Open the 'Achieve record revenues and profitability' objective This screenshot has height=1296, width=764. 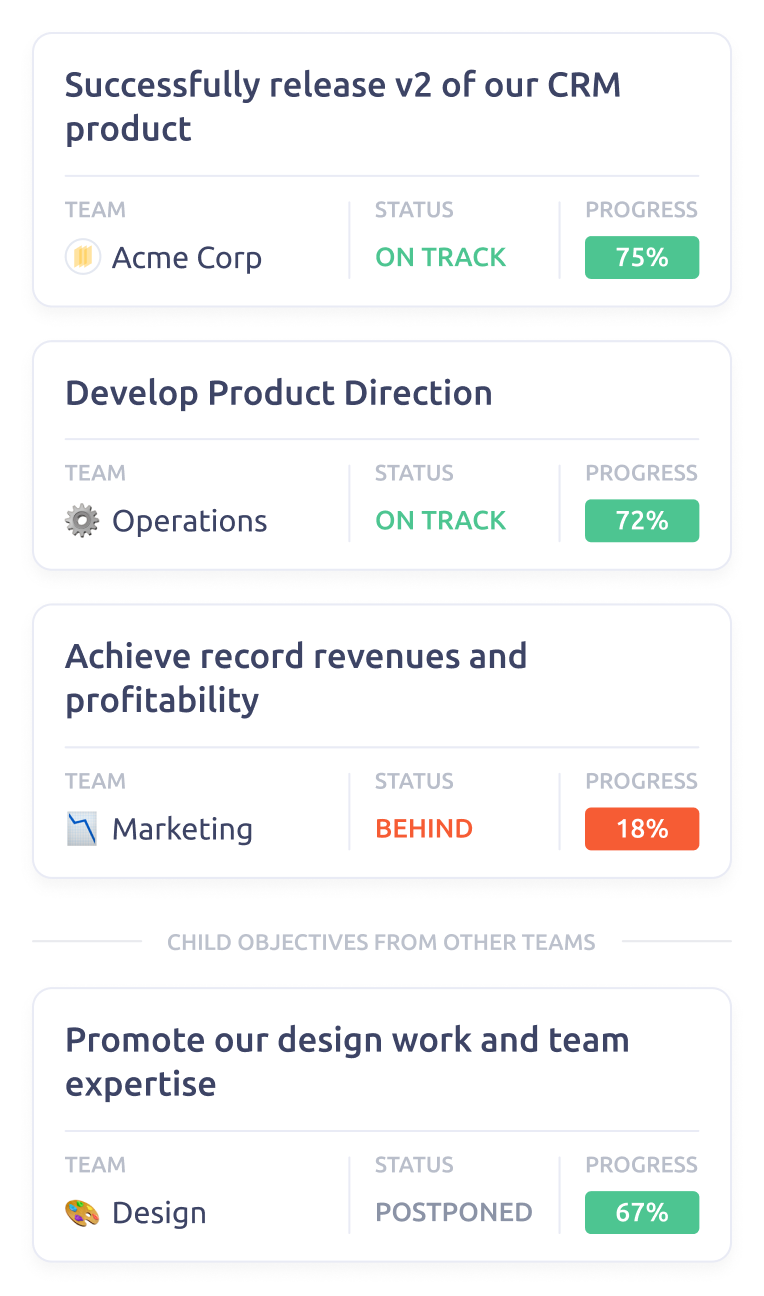point(296,678)
